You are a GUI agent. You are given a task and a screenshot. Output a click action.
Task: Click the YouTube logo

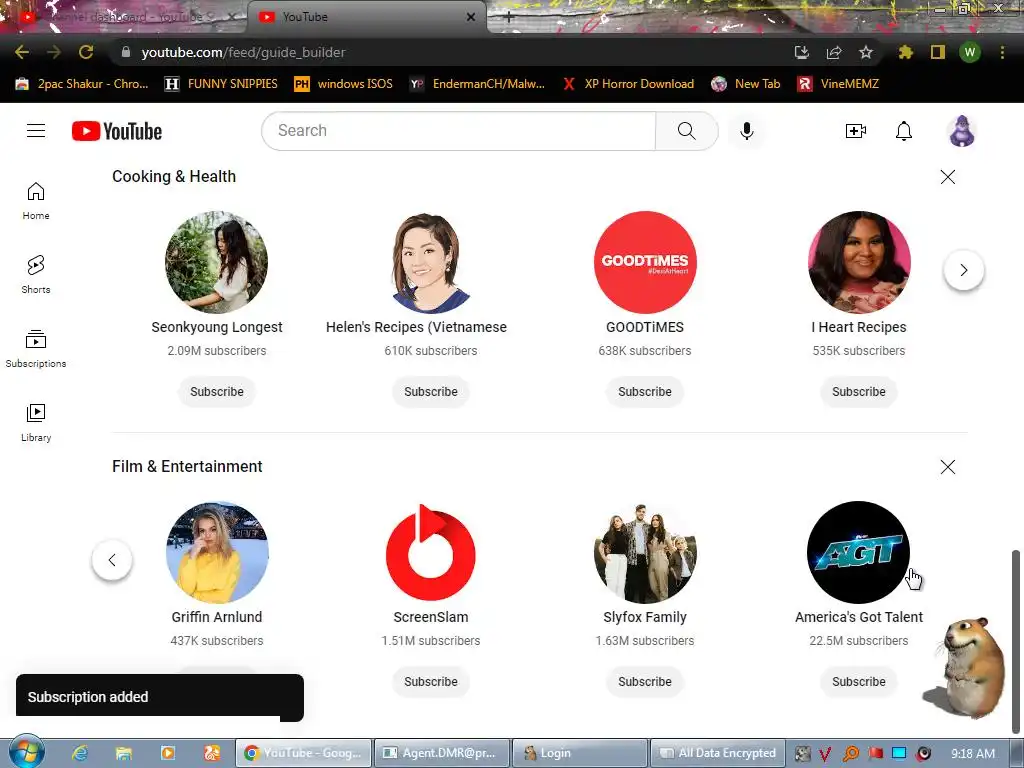(117, 131)
